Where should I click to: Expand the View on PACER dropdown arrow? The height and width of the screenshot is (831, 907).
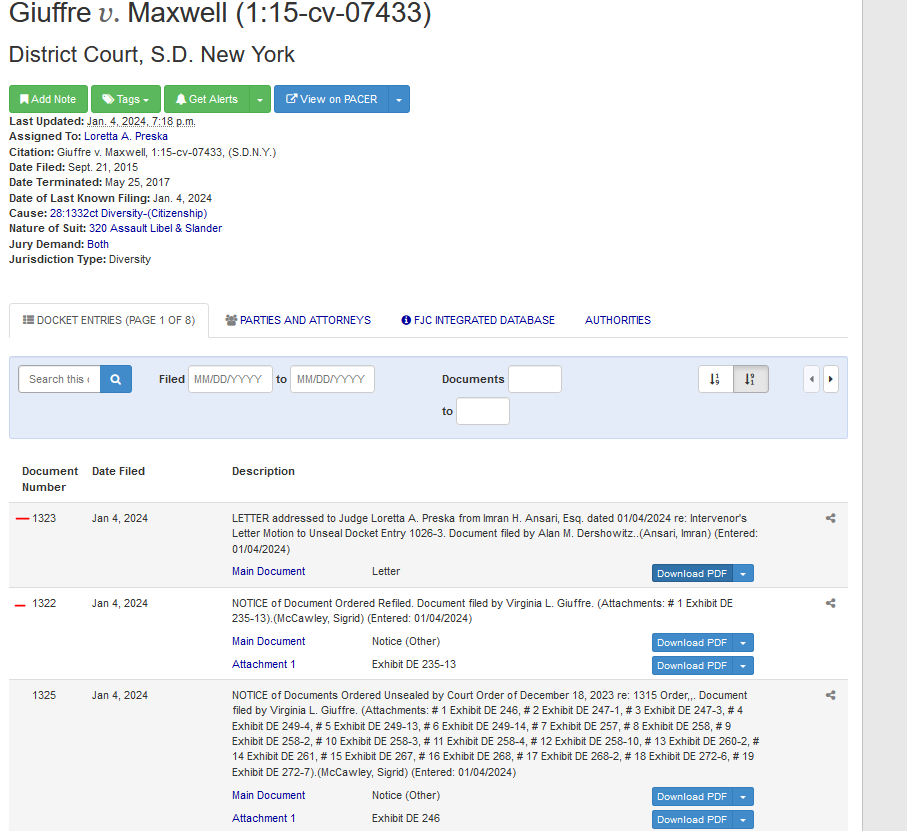(399, 99)
